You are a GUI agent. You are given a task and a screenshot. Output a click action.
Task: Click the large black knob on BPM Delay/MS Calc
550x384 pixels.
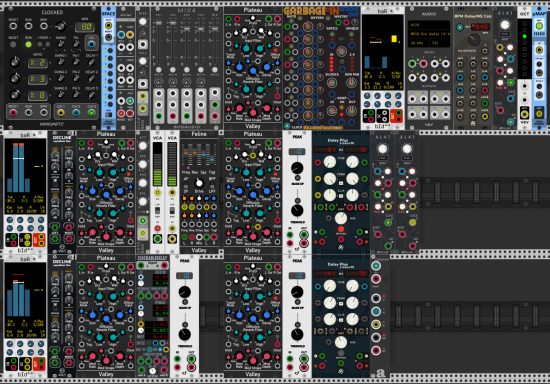[x=474, y=39]
